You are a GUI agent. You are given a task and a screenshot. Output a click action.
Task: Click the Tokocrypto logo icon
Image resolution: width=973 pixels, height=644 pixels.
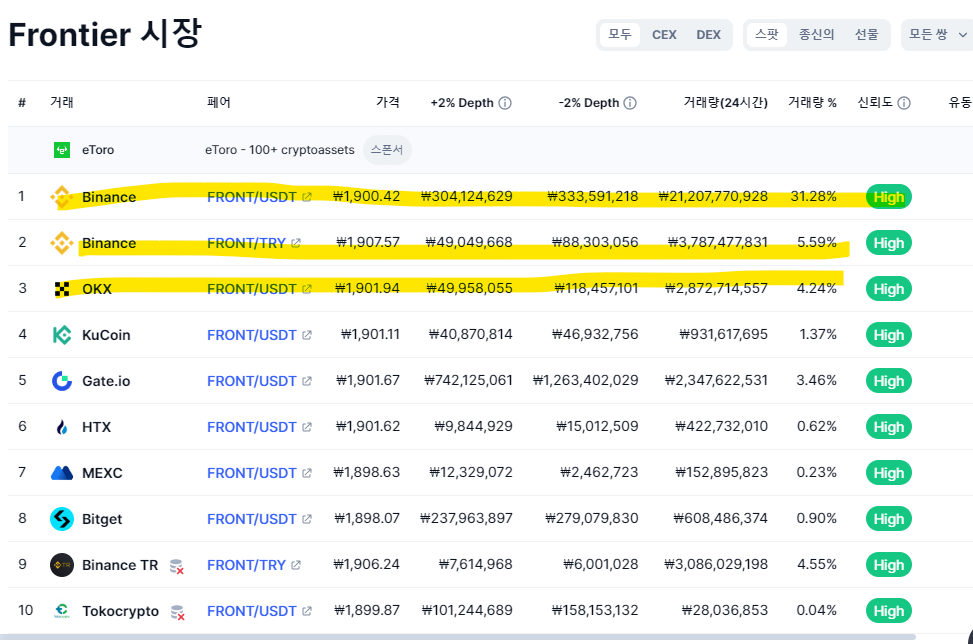pos(62,611)
